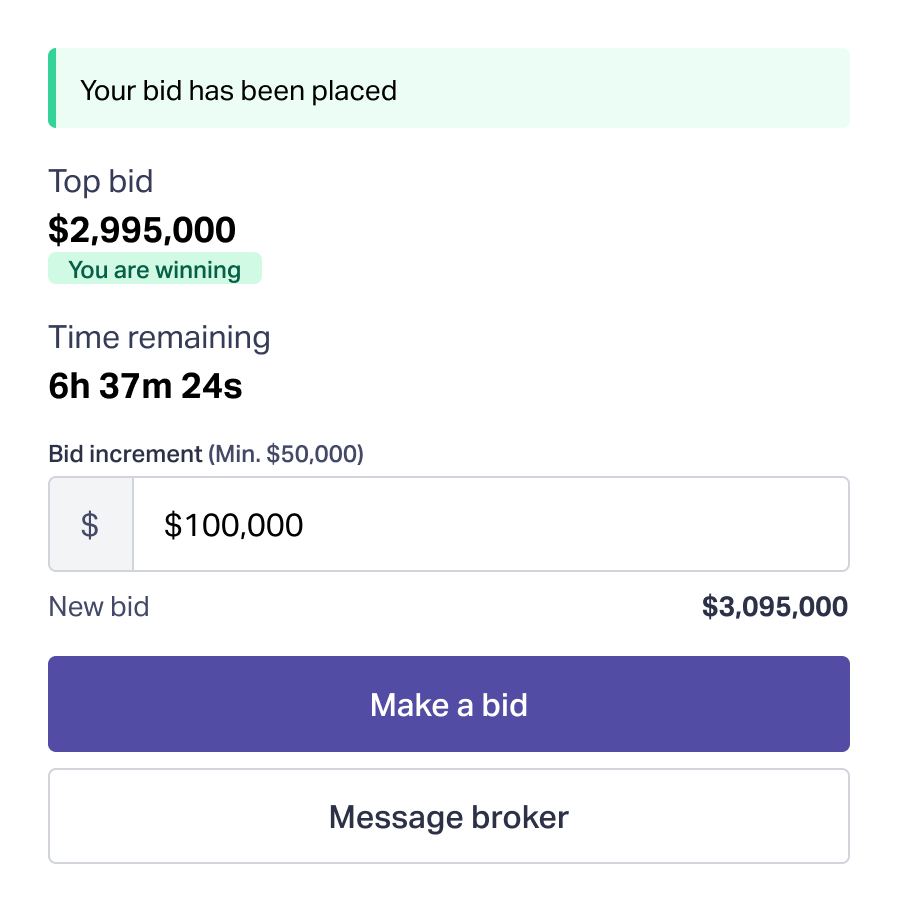Click the "Time remaining" heading
Viewport: 898px width, 916px height.
(x=159, y=337)
